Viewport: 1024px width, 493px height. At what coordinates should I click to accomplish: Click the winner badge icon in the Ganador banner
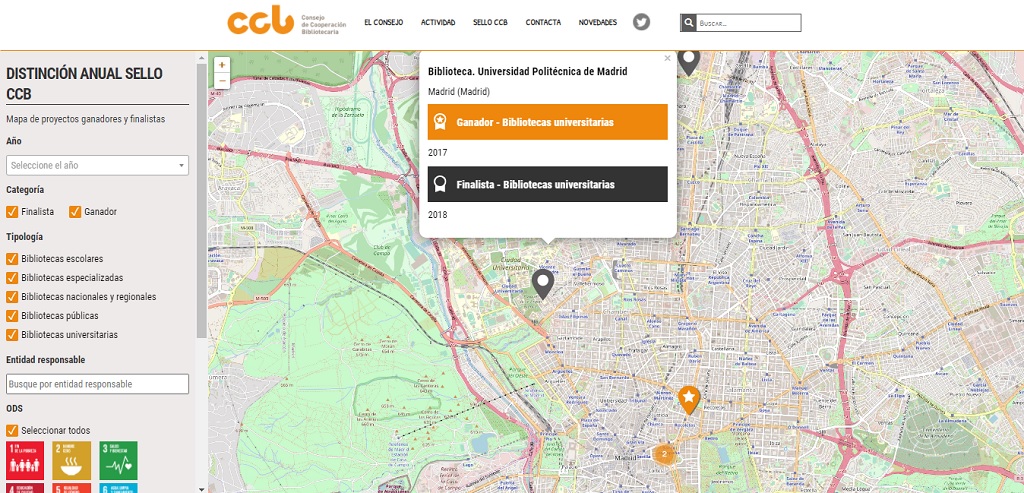pyautogui.click(x=441, y=121)
